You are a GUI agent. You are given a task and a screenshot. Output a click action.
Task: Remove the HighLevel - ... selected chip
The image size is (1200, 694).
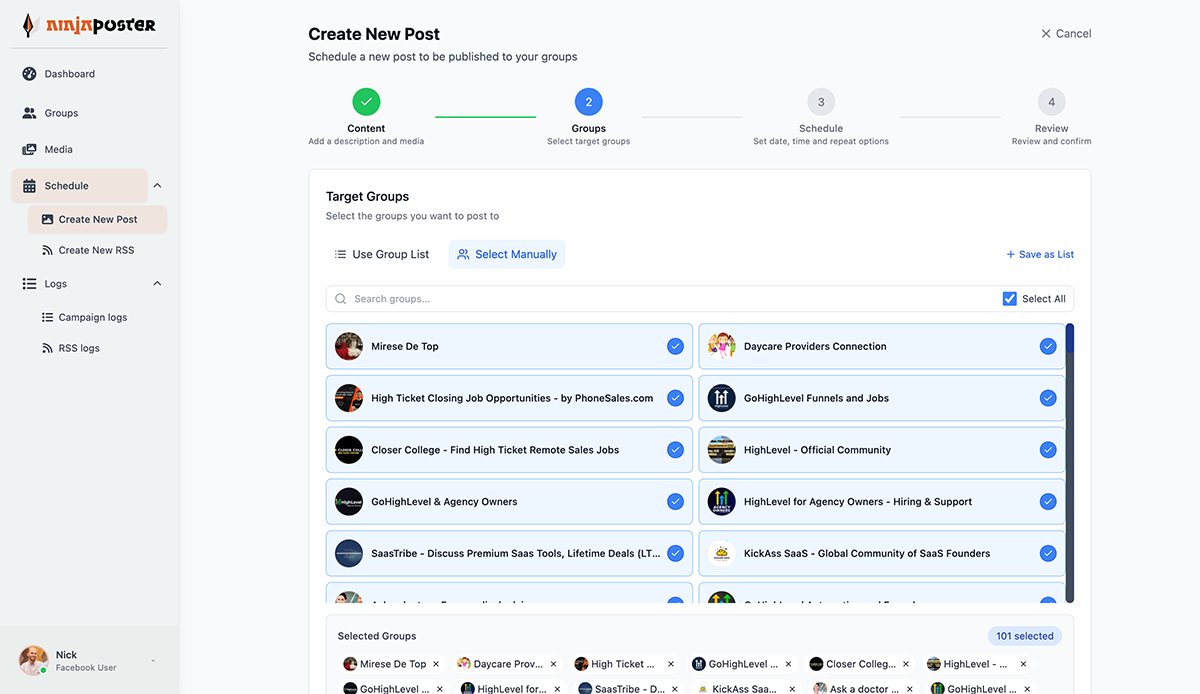(x=1023, y=664)
